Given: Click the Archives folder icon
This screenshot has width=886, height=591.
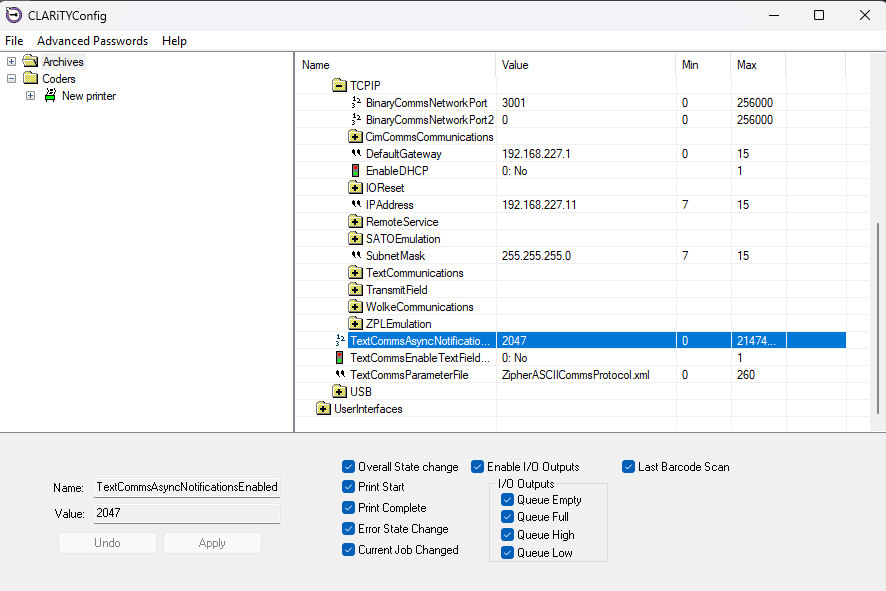Looking at the screenshot, I should [30, 62].
